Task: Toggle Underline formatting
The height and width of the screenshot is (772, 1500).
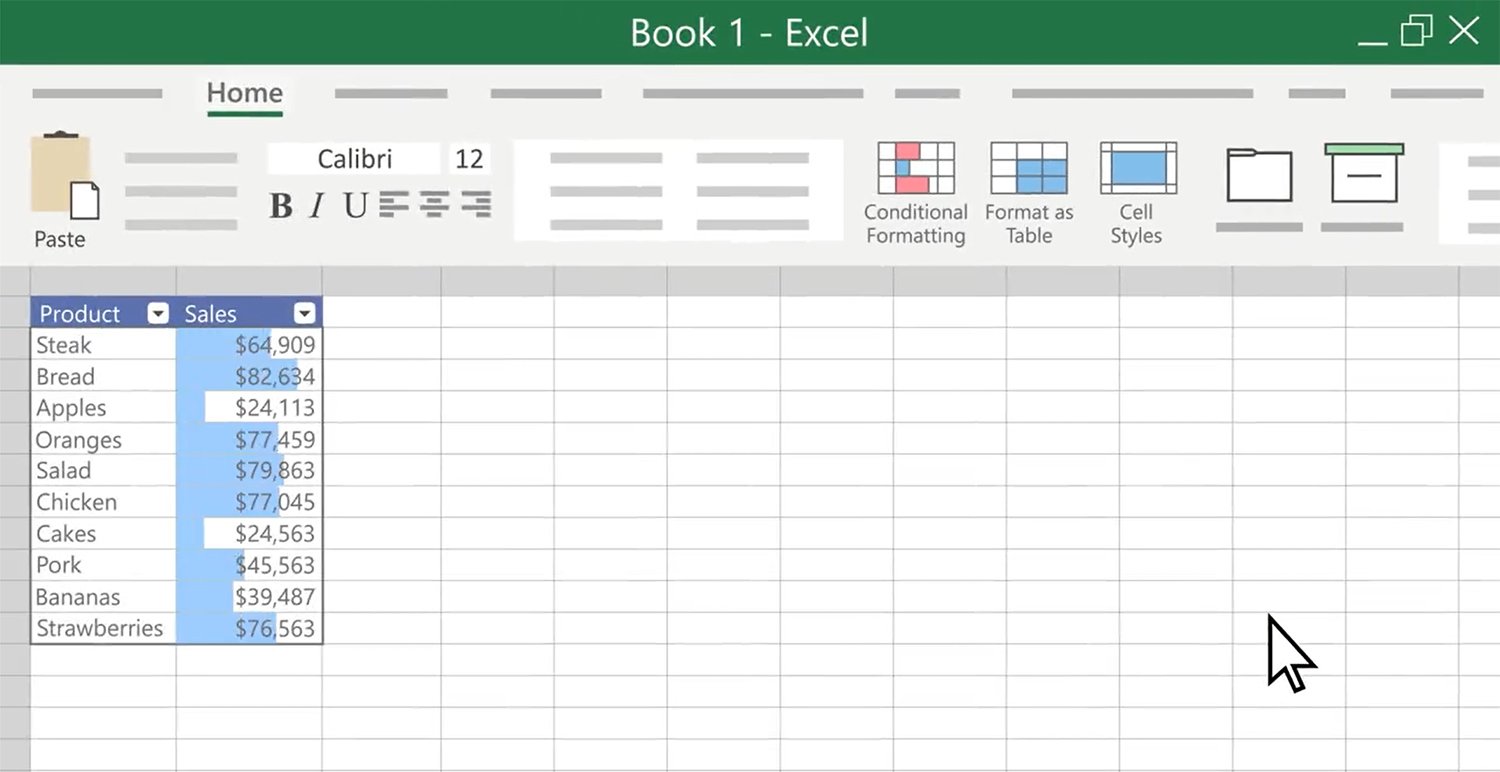Action: click(355, 206)
